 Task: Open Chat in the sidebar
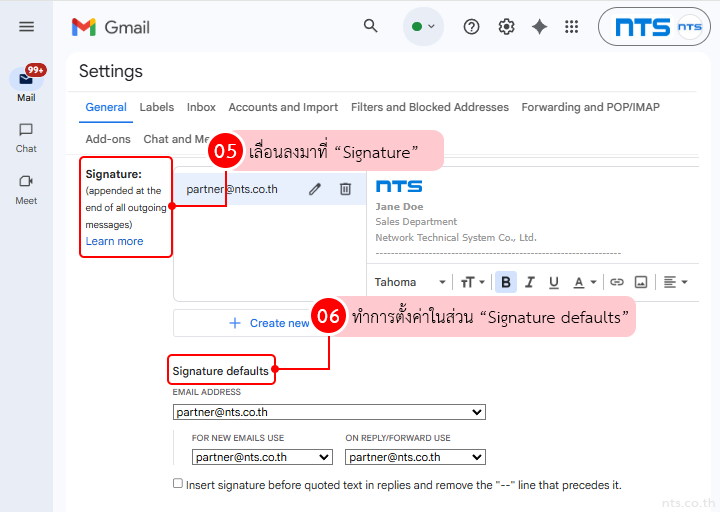[26, 138]
